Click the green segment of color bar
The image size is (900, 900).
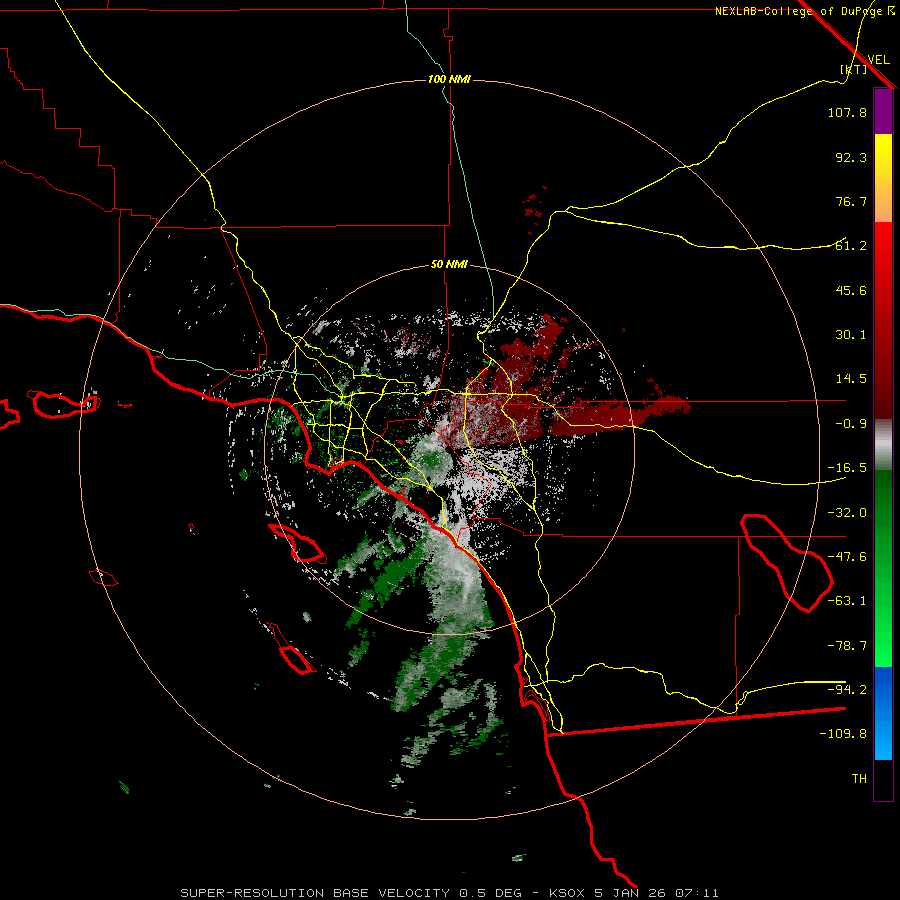point(883,568)
